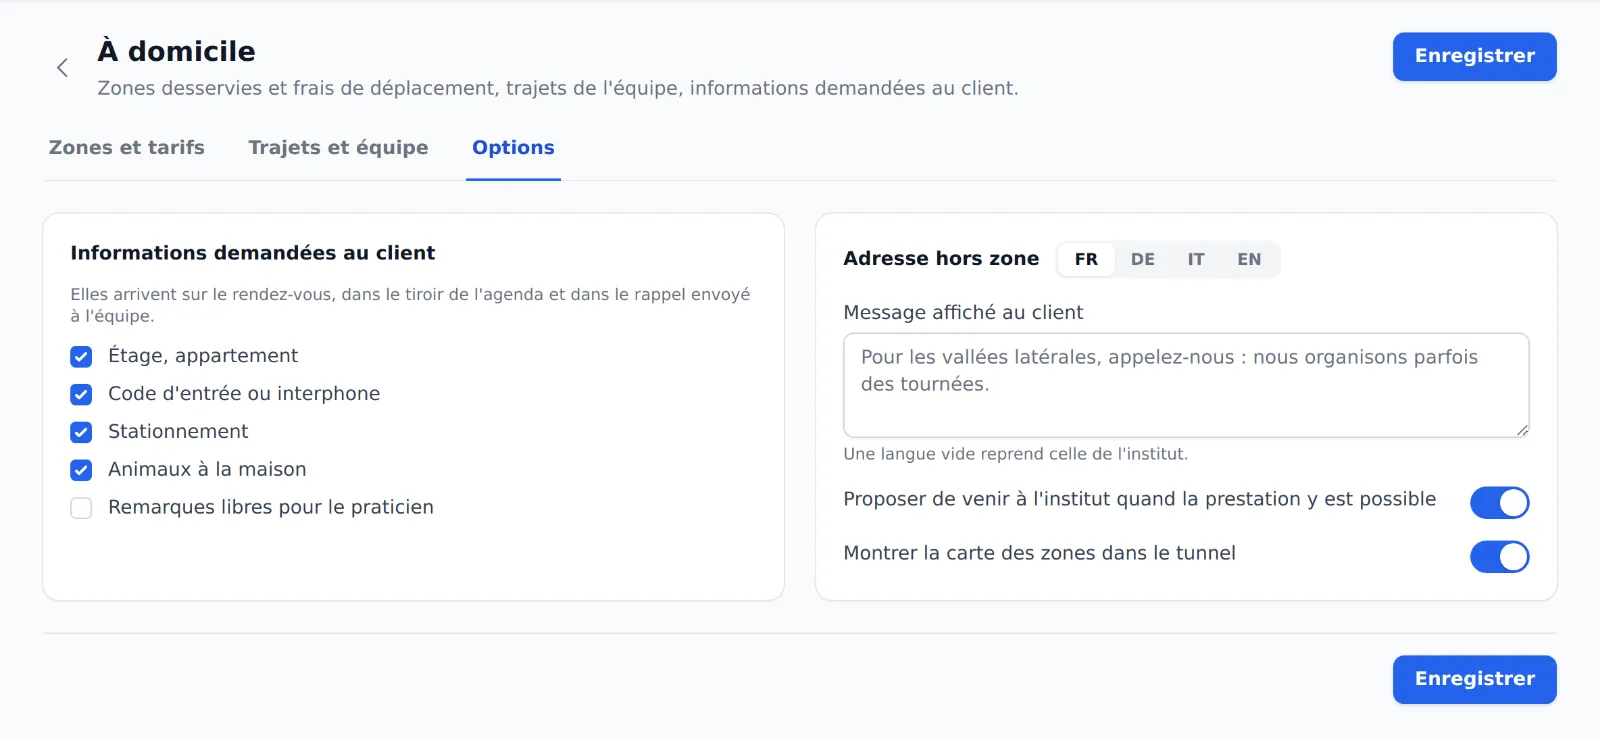
Task: Click the bottom Enregistrer button
Action: click(1474, 679)
